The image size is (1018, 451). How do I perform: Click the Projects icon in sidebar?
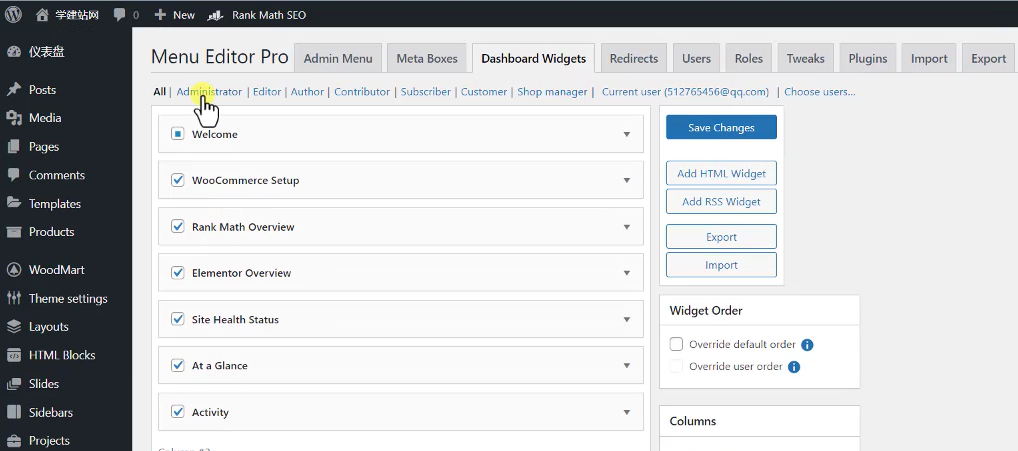[x=14, y=441]
